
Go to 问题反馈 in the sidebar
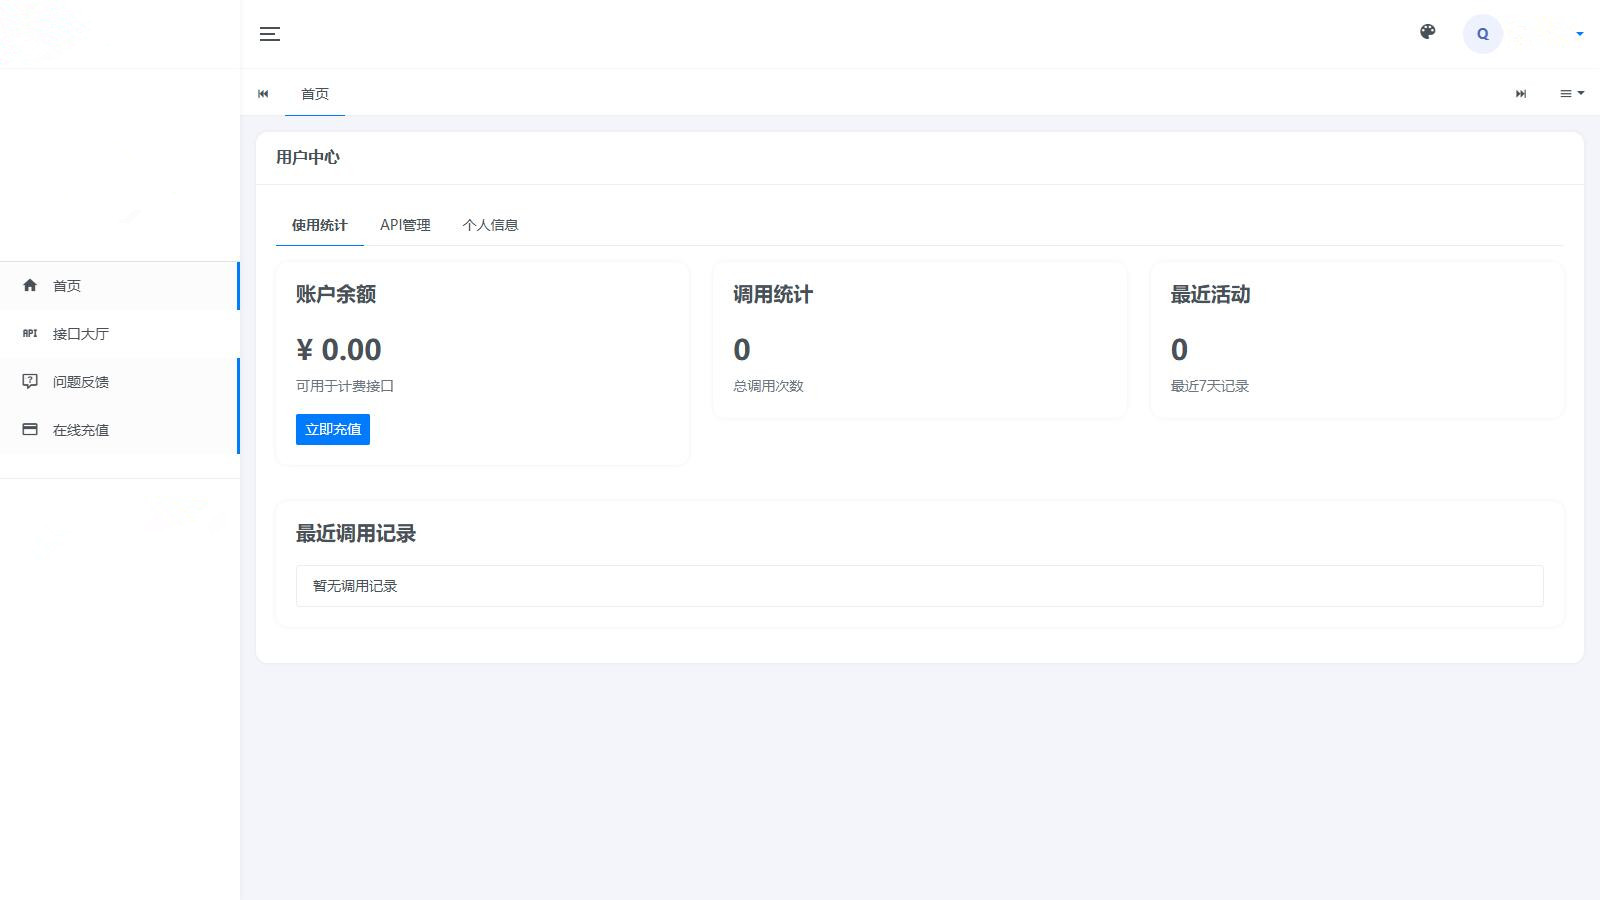[x=81, y=382]
